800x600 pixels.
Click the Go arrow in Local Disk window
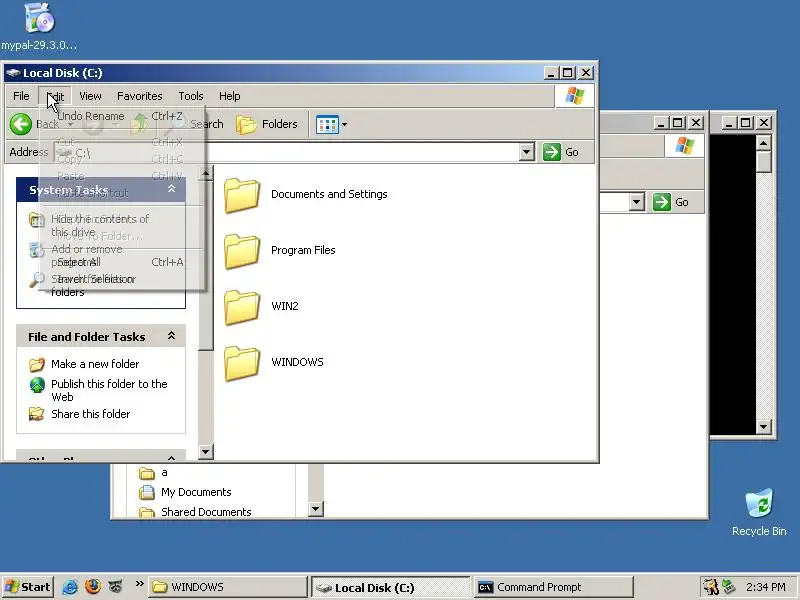(x=552, y=152)
